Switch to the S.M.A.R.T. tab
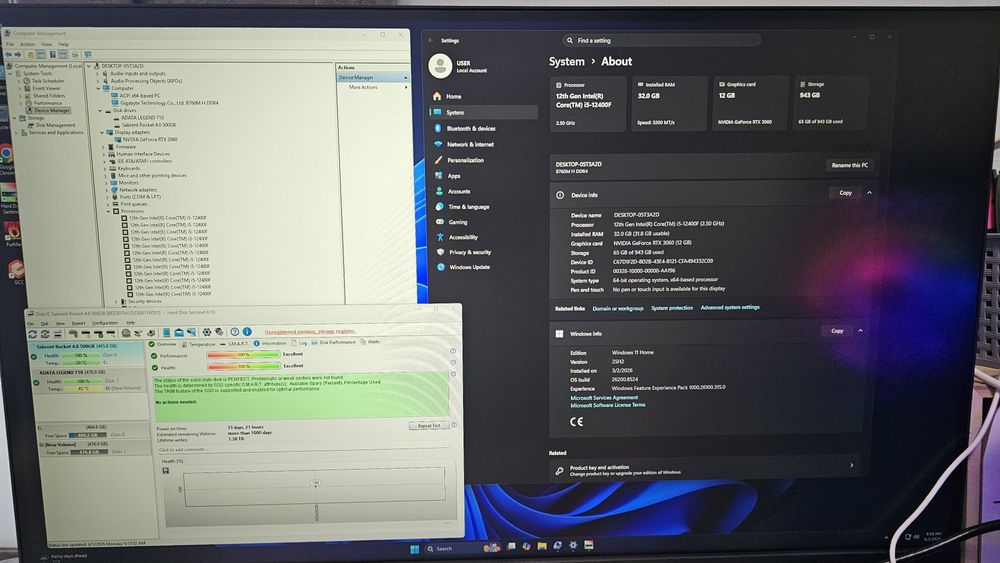This screenshot has width=1000, height=563. pos(234,344)
